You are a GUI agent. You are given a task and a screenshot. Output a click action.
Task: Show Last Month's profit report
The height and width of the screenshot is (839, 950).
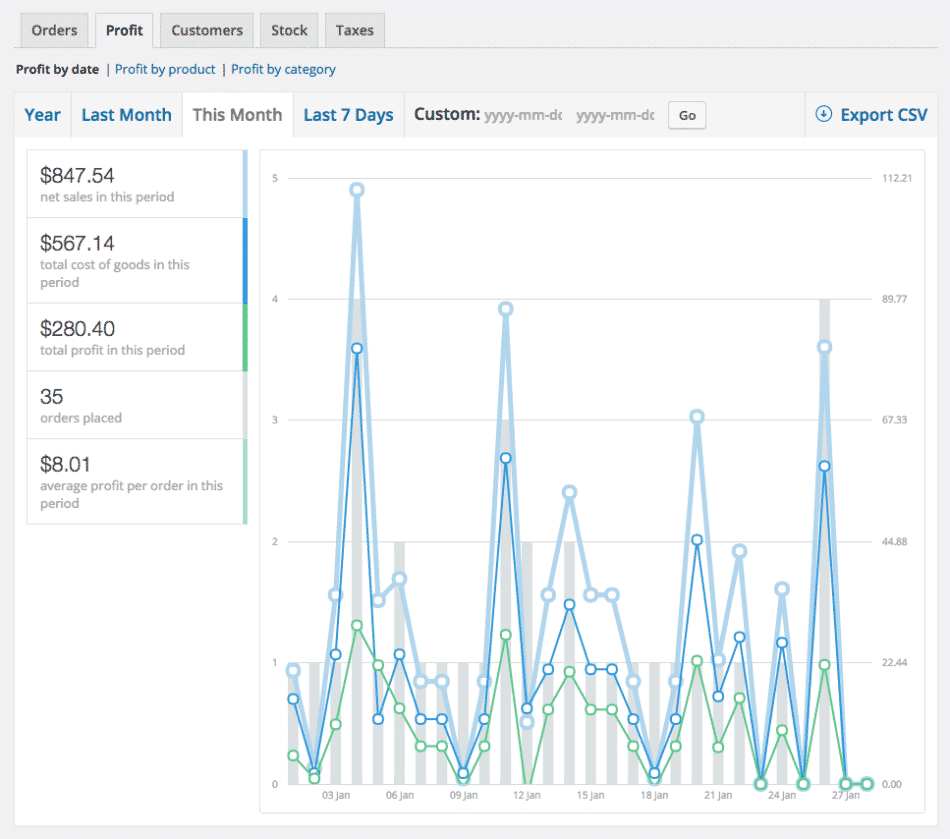126,115
